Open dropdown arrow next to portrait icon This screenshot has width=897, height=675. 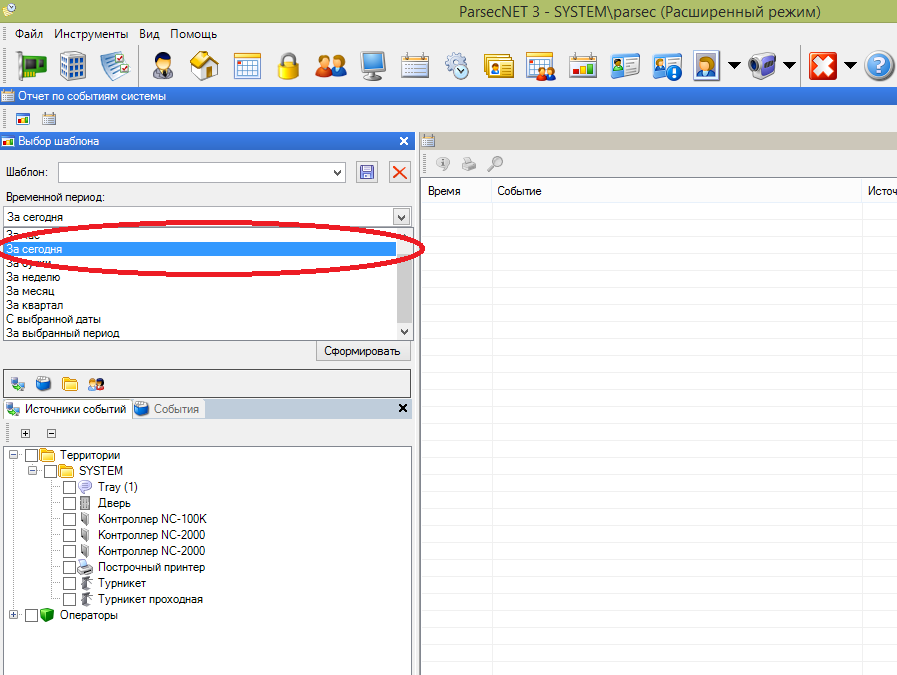click(734, 66)
